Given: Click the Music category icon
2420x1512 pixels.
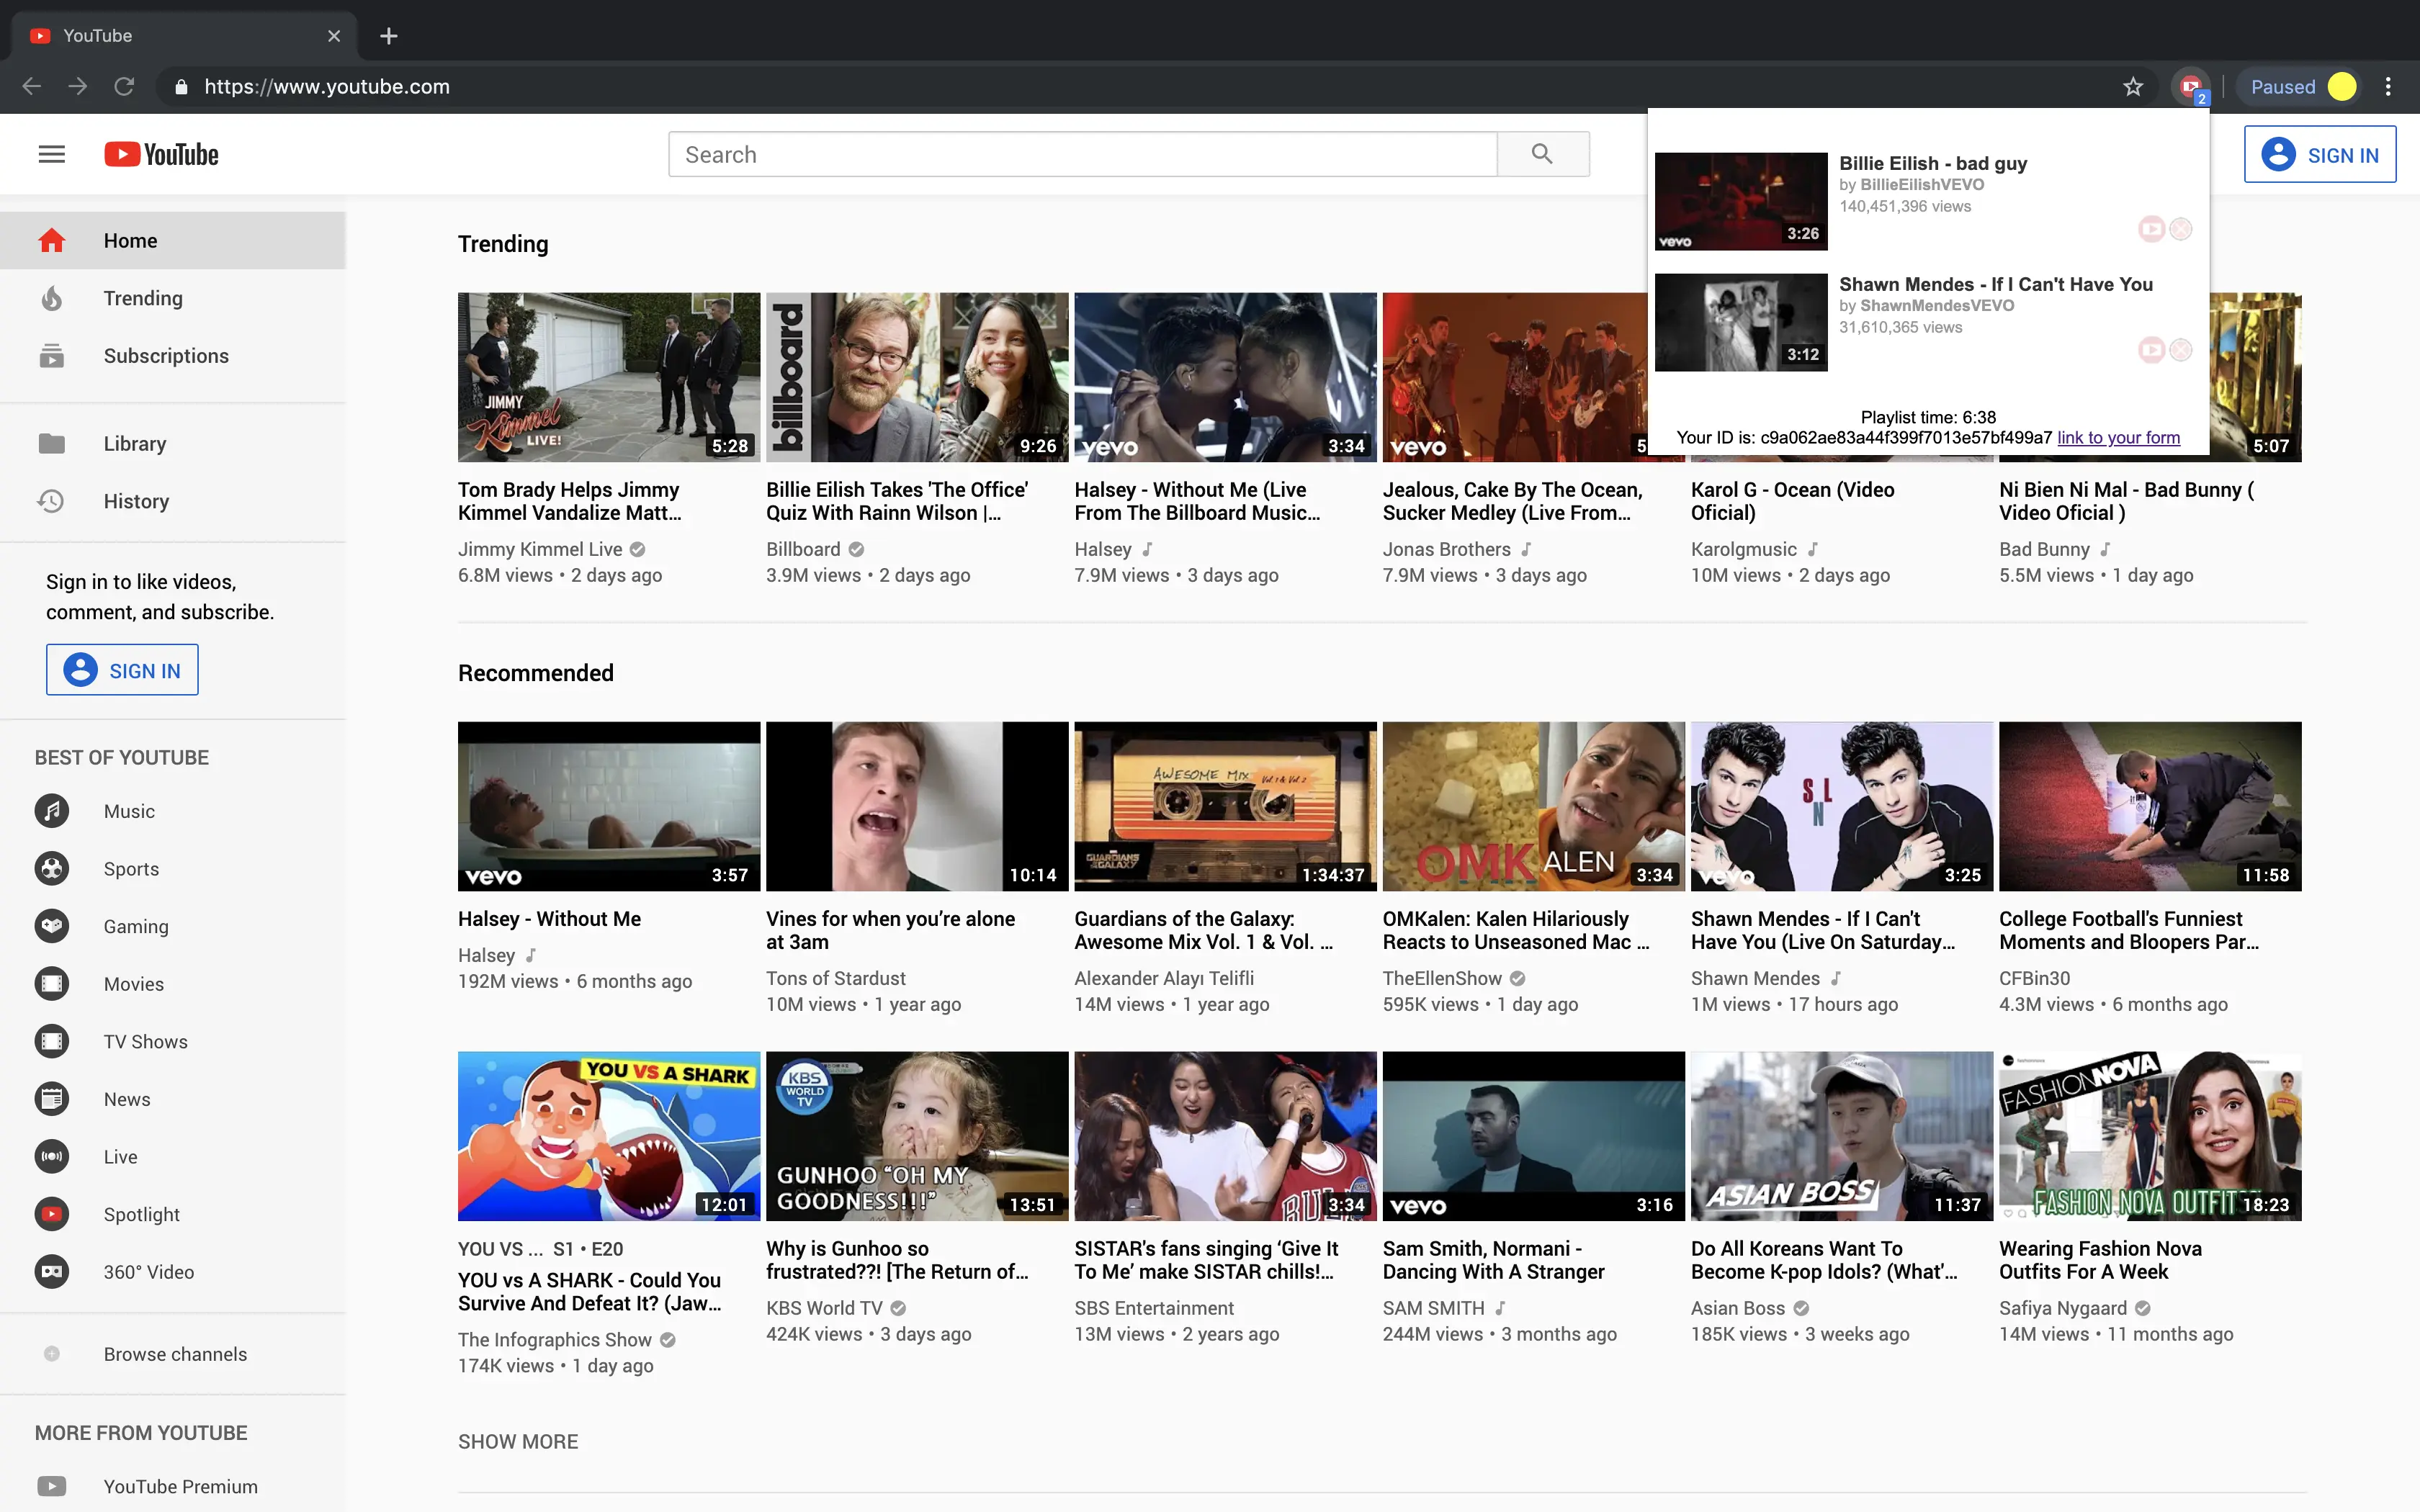Looking at the screenshot, I should (52, 810).
